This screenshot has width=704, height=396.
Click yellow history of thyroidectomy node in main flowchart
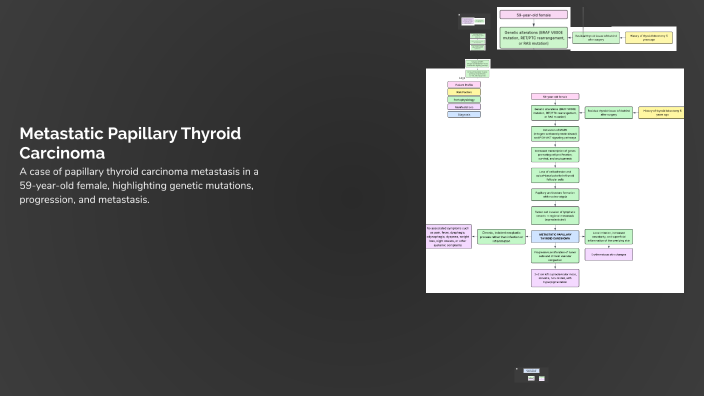[661, 112]
